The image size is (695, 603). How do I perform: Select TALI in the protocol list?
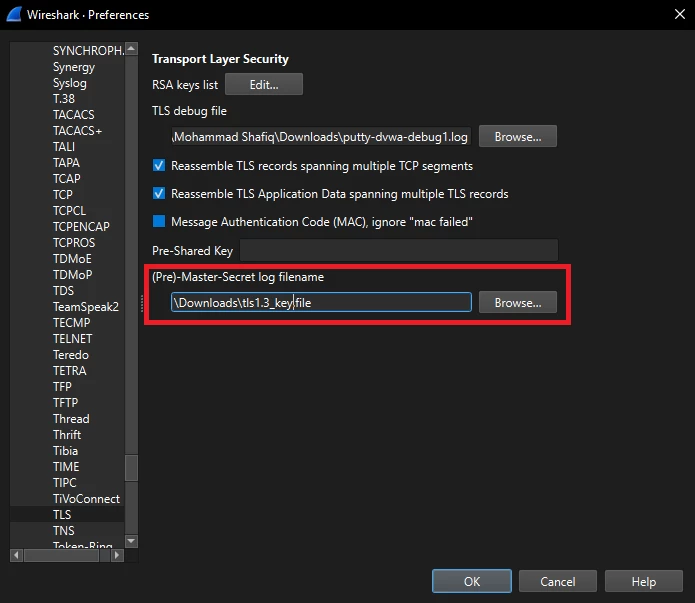(64, 147)
